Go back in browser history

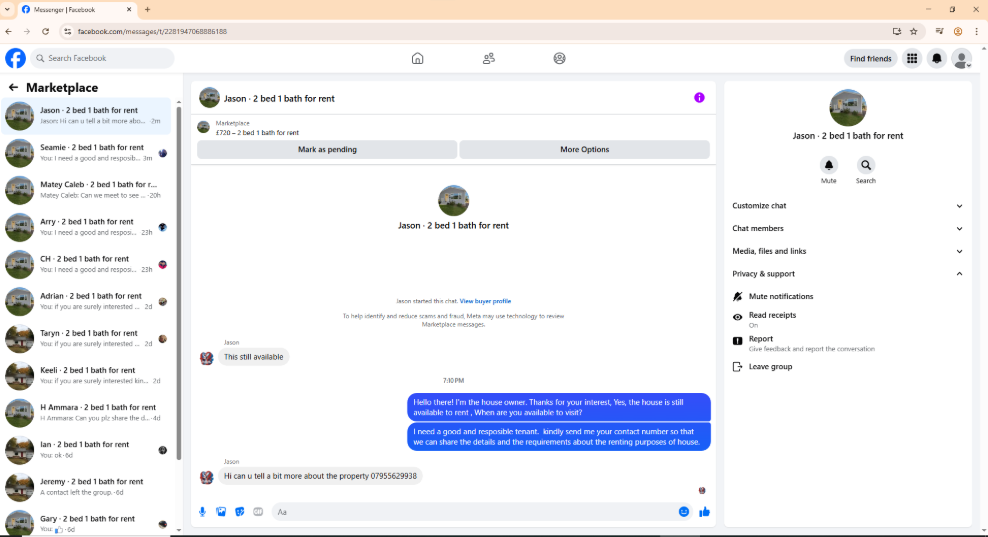[9, 32]
